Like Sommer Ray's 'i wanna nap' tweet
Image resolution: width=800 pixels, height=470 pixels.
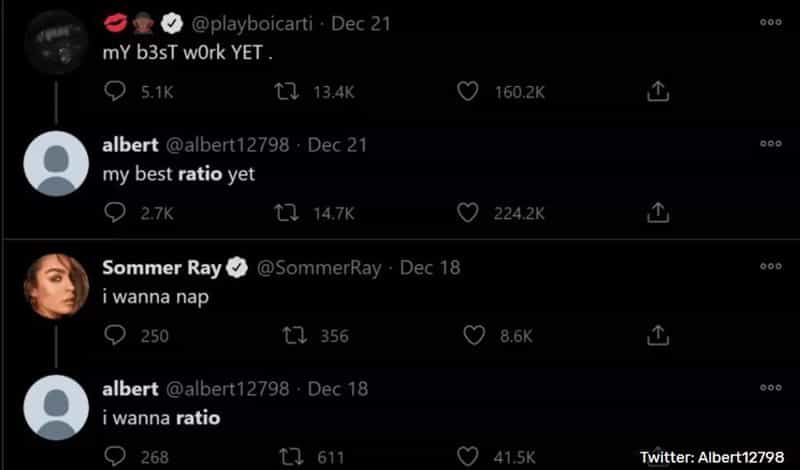pyautogui.click(x=473, y=336)
